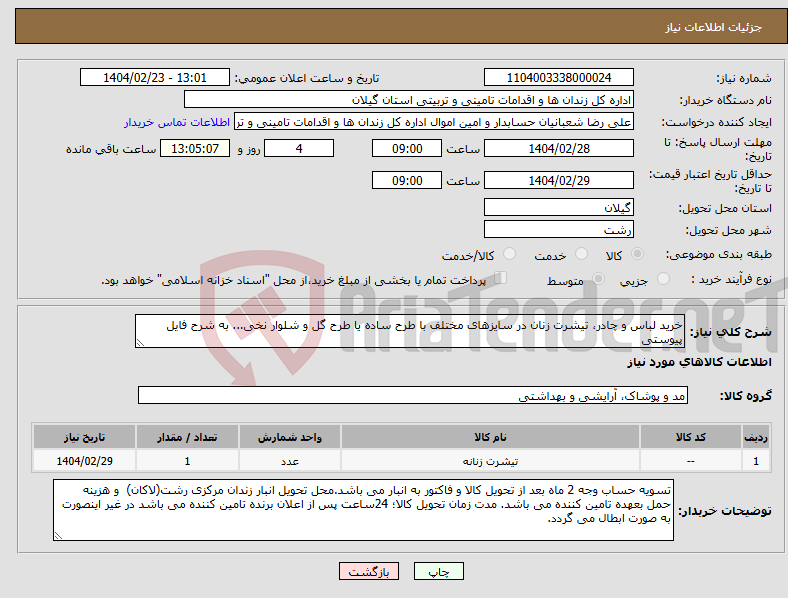Click the delivery province field گیلان
This screenshot has height=598, width=788.
tap(559, 207)
